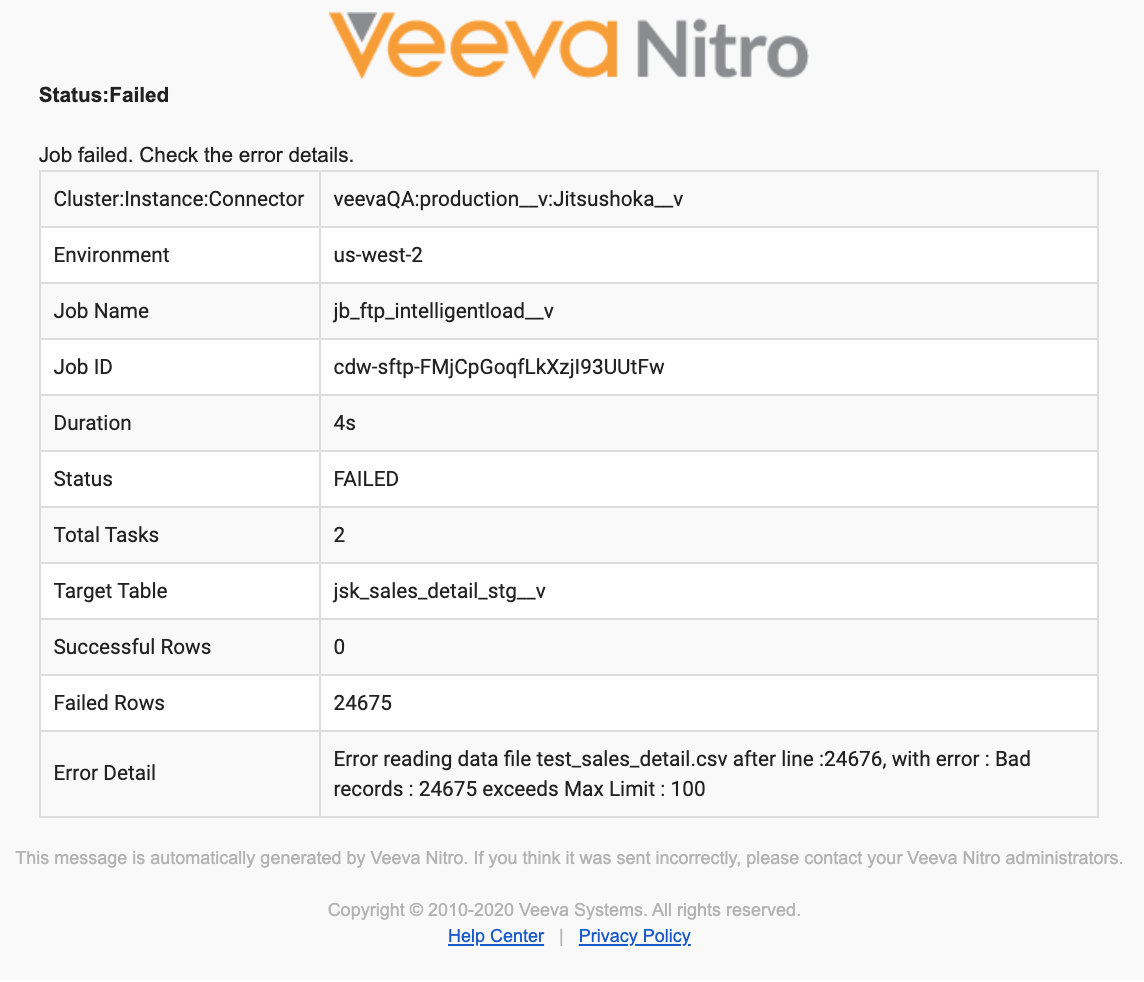Click the Veeva Nitro logo
This screenshot has width=1144, height=982.
pyautogui.click(x=568, y=46)
